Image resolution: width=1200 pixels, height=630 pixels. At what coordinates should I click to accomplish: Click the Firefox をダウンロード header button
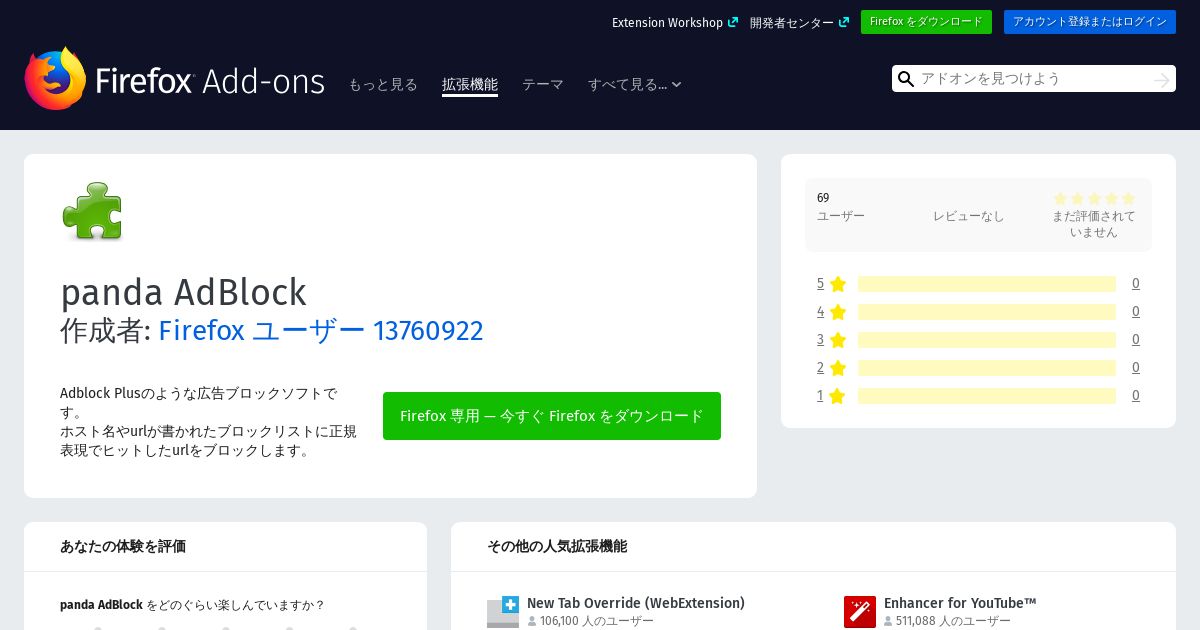(926, 22)
